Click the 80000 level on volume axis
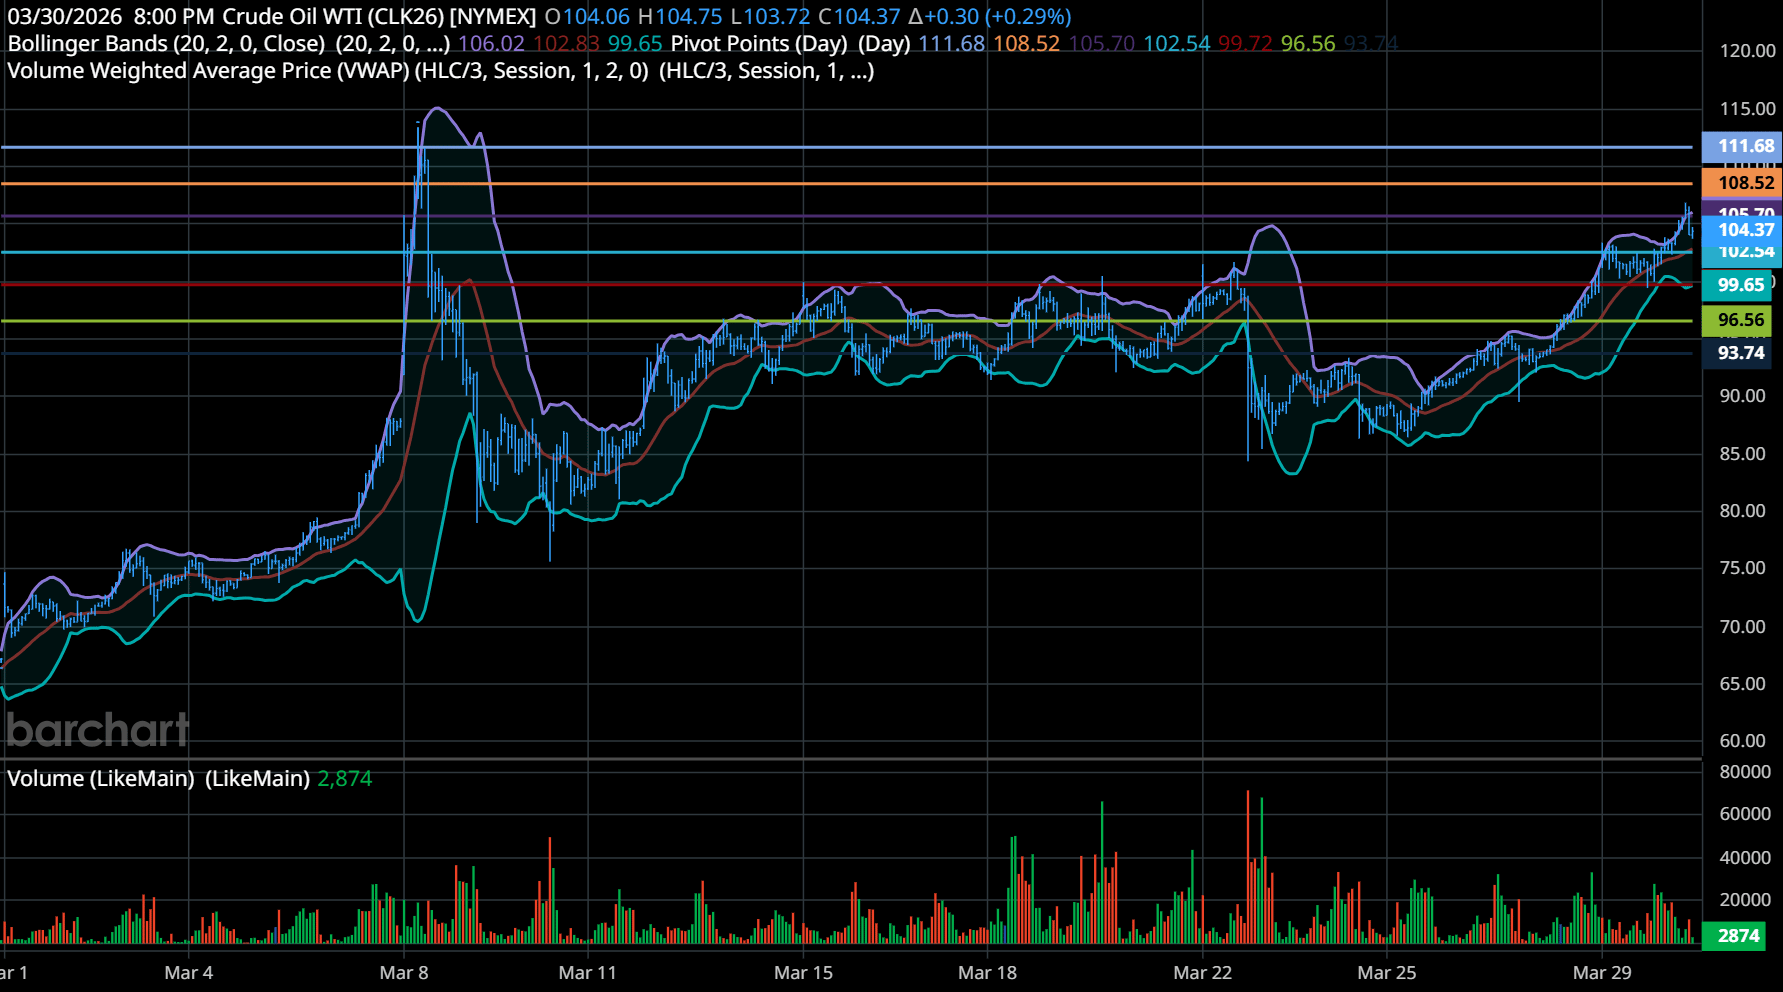 coord(1745,772)
